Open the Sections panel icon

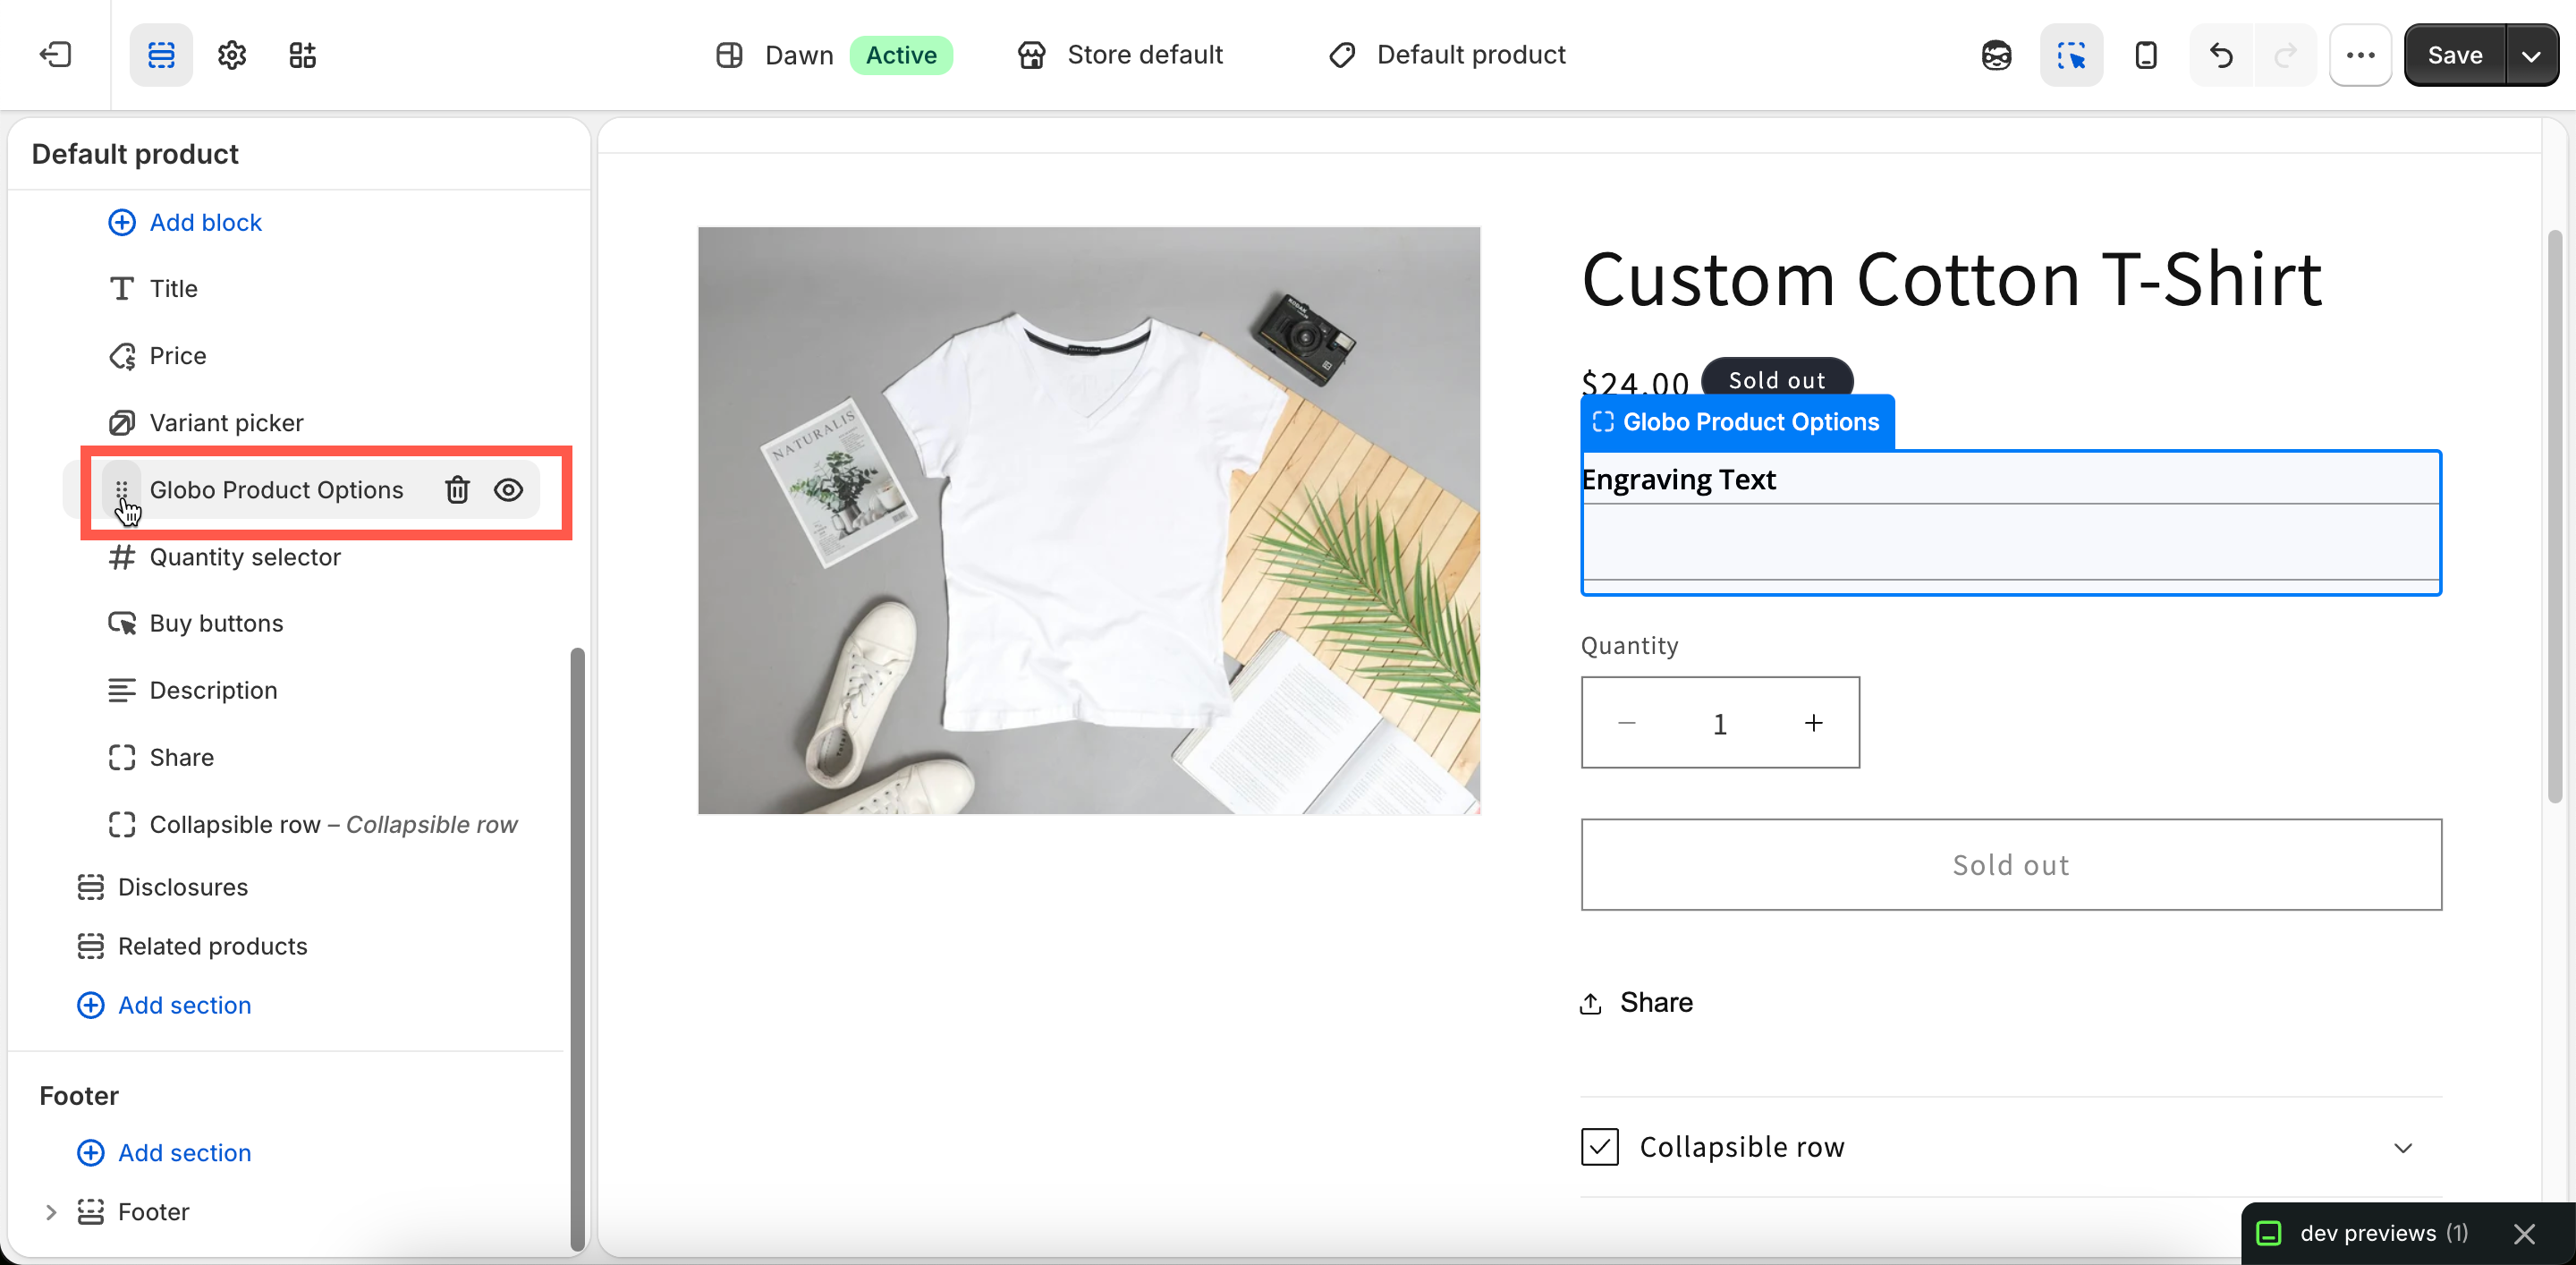(161, 55)
